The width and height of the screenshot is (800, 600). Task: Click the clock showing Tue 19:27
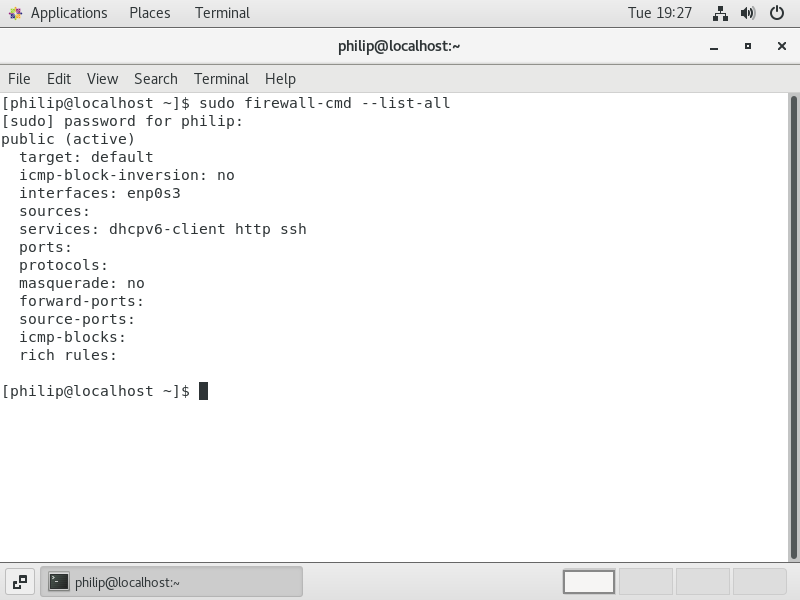click(660, 13)
